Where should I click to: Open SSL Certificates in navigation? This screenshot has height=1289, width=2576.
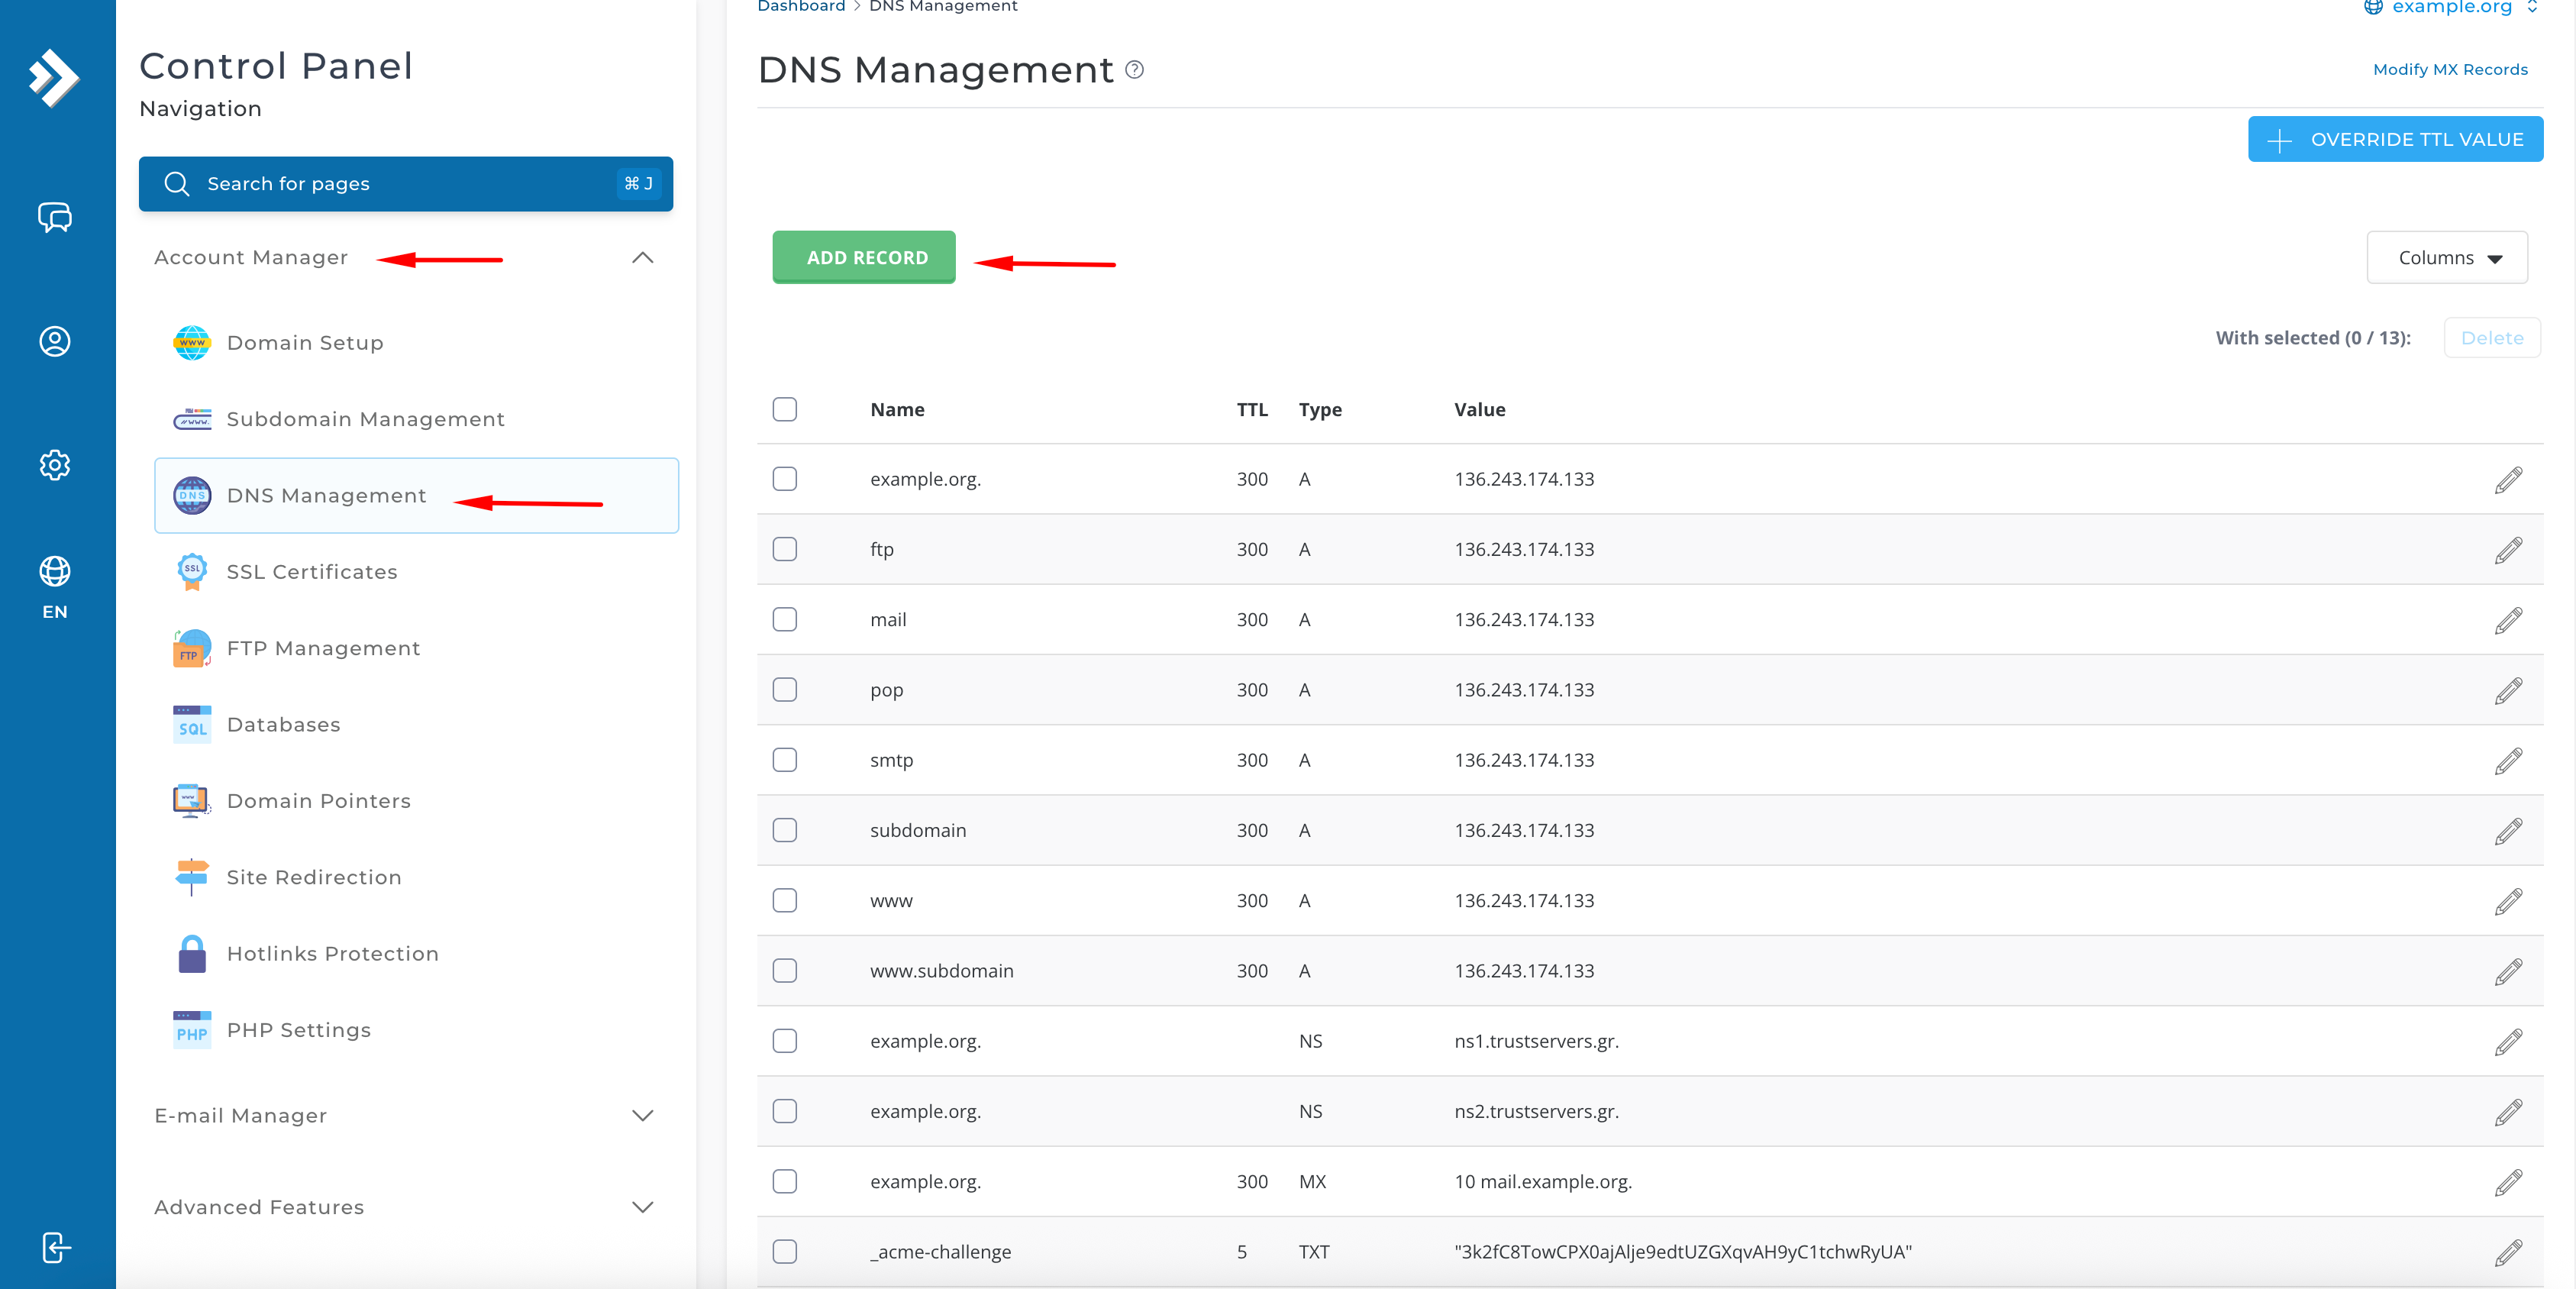[x=311, y=572]
